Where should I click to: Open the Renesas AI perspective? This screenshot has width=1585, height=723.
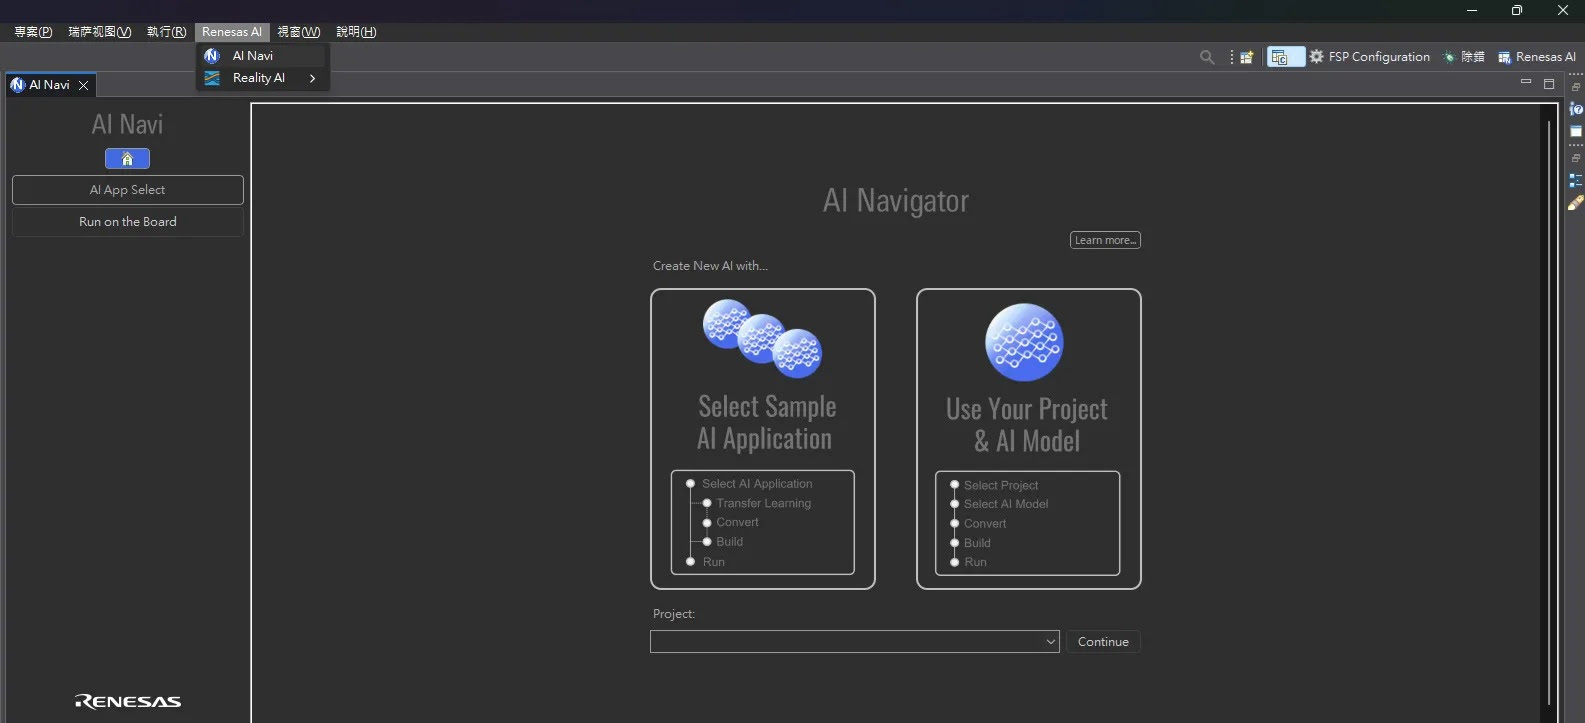click(x=1537, y=57)
